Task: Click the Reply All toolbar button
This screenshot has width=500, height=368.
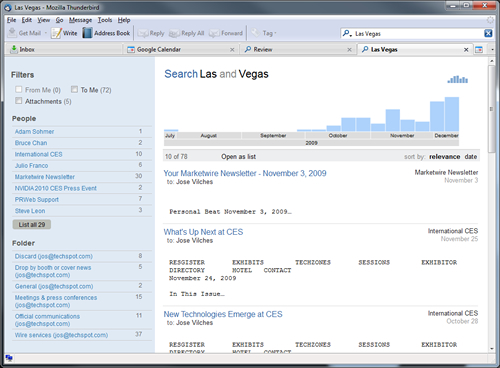Action: (x=187, y=33)
